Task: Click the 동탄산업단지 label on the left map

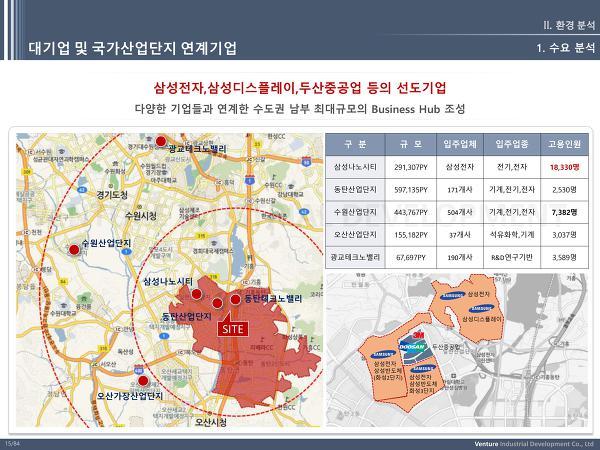Action: coord(187,316)
